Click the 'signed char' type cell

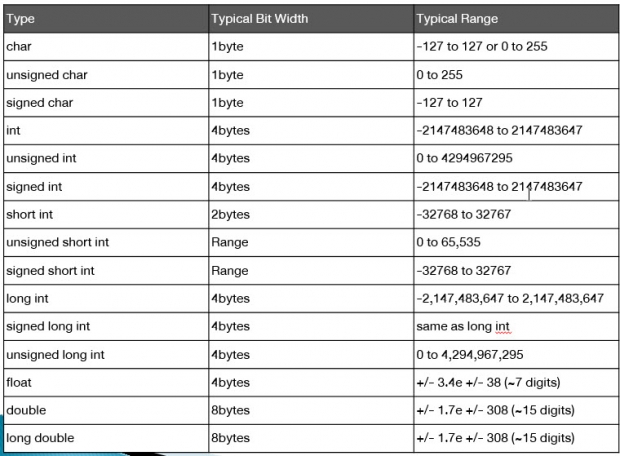pyautogui.click(x=106, y=103)
